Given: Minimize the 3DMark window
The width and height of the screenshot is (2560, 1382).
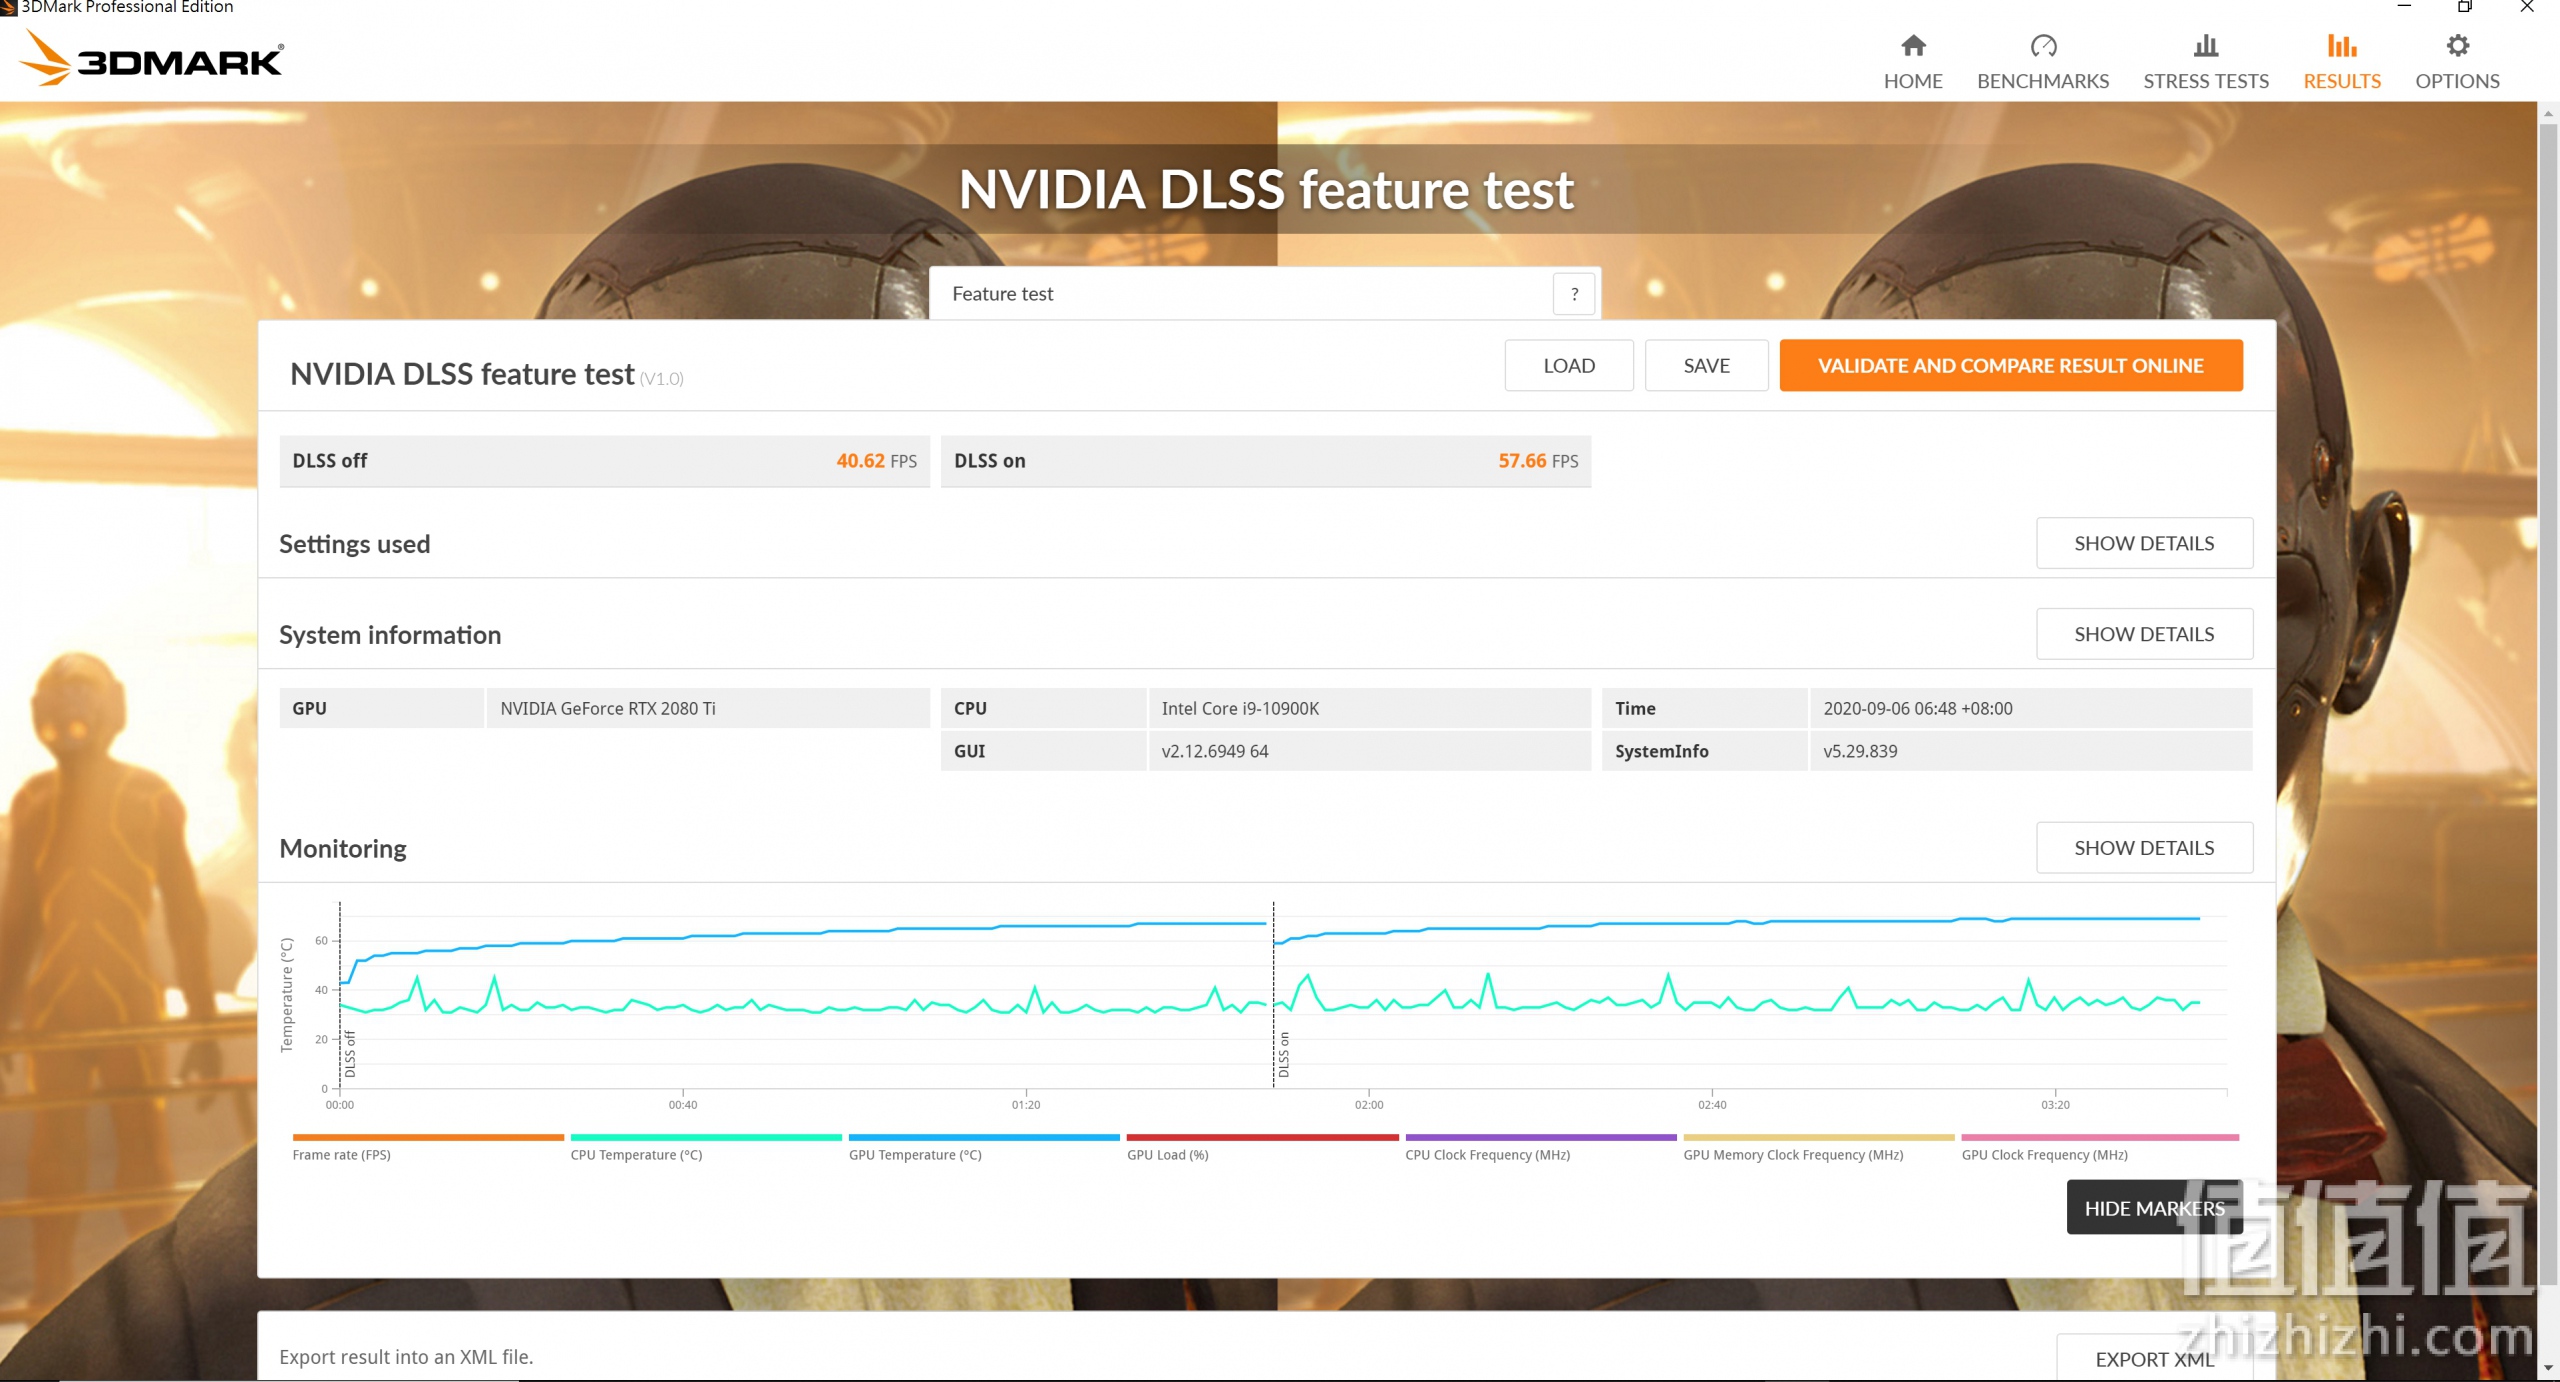Looking at the screenshot, I should coord(2404,7).
